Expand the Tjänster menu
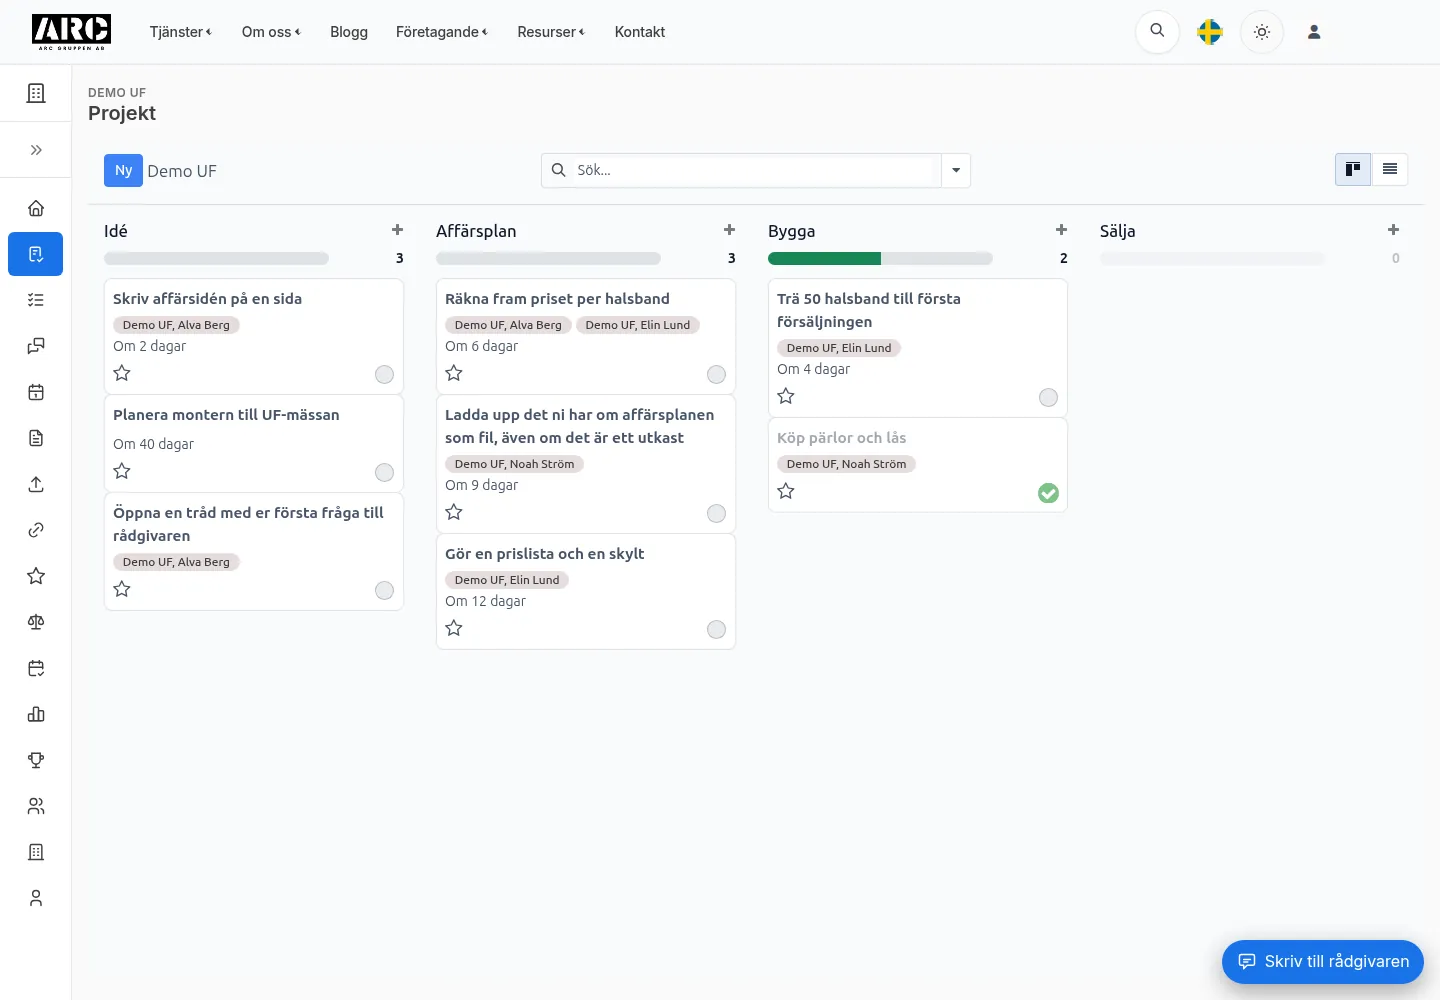 point(181,32)
